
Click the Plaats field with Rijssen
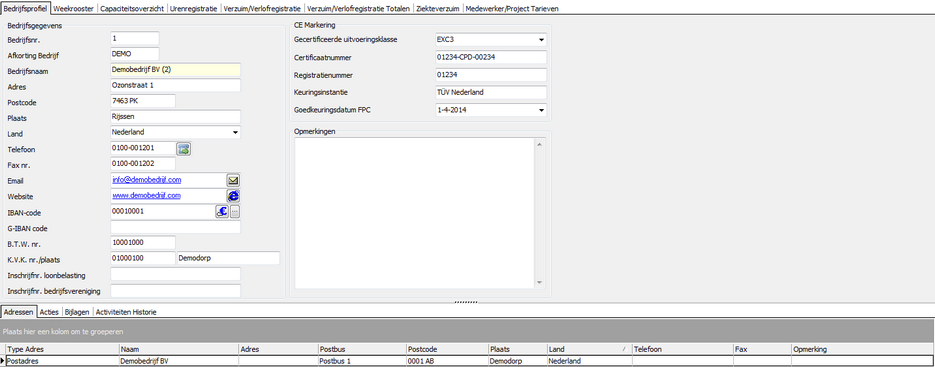[175, 117]
